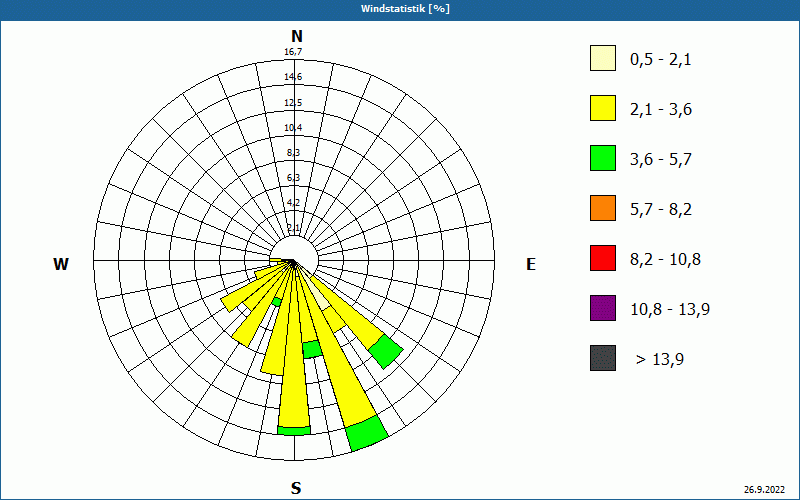The width and height of the screenshot is (800, 500).
Task: Click the 16,7 ring scale label
Action: point(293,52)
